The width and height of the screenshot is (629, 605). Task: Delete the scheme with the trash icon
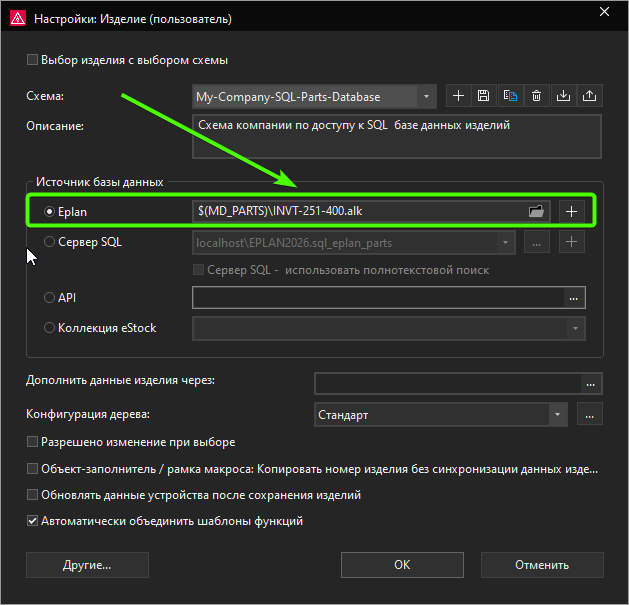(536, 96)
